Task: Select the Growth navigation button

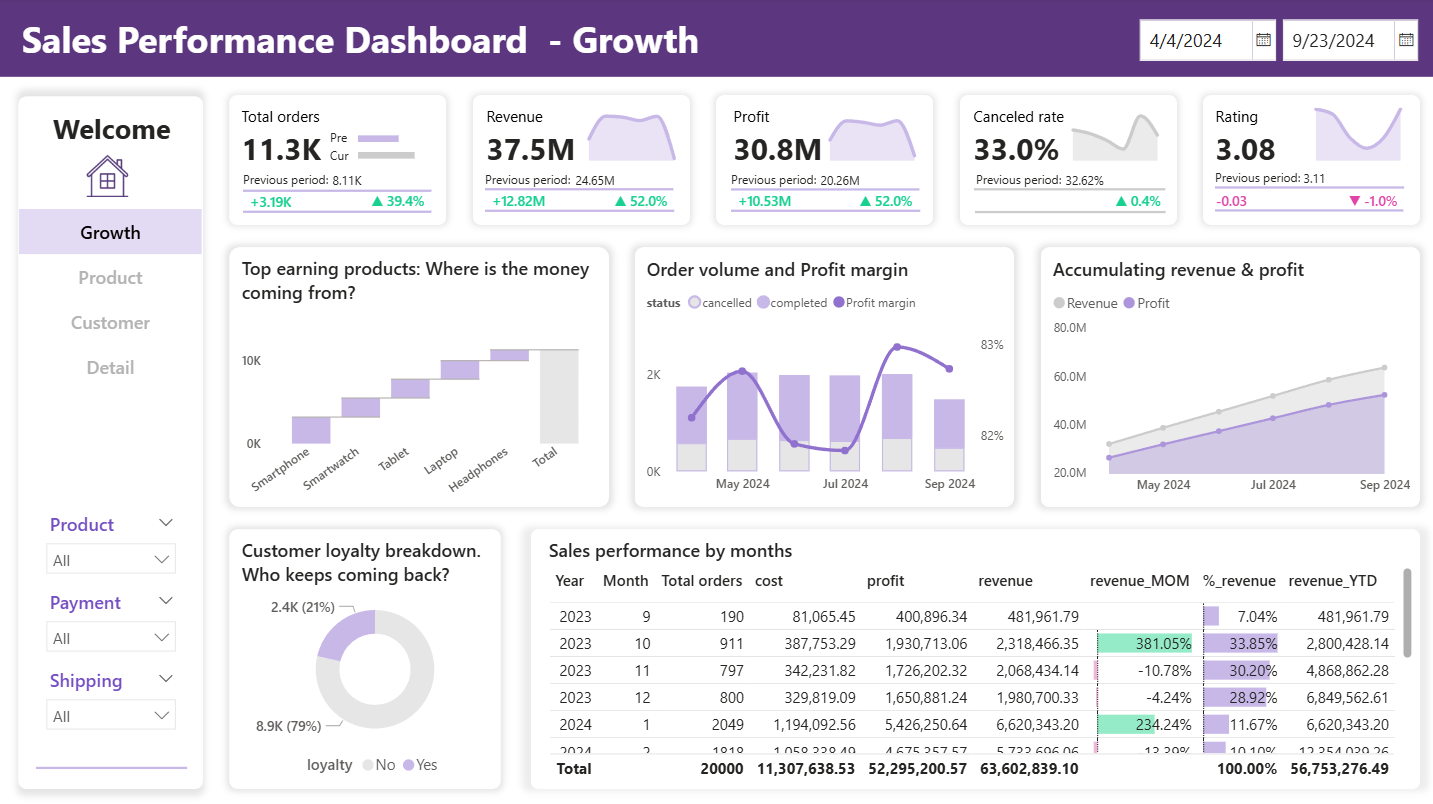Action: [x=110, y=233]
